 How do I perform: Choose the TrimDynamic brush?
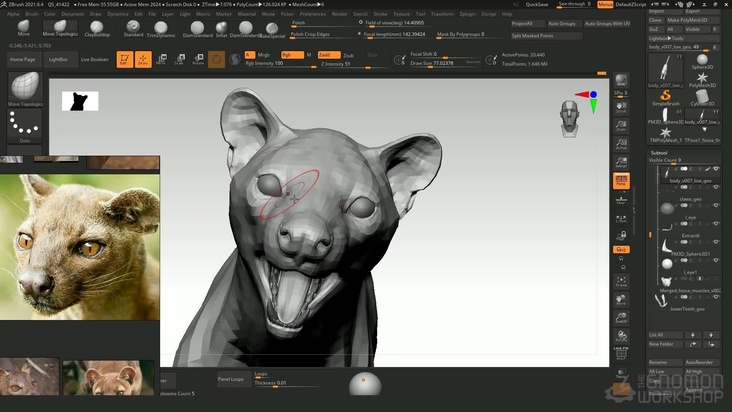click(x=160, y=27)
